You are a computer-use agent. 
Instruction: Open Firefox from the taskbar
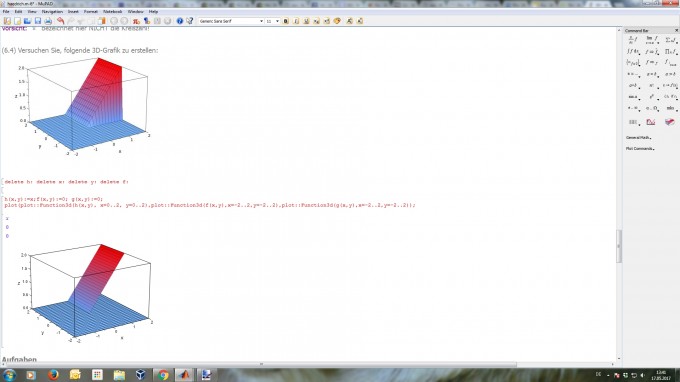click(x=53, y=375)
